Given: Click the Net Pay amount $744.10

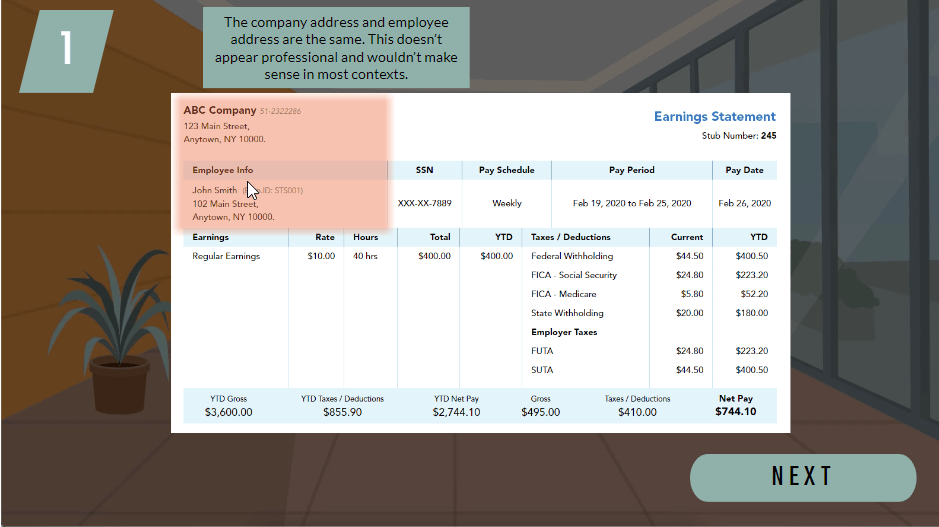Looking at the screenshot, I should tap(735, 411).
